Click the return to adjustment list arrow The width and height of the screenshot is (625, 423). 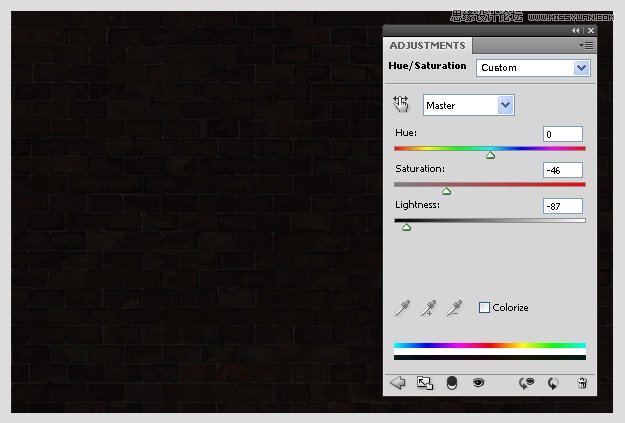coord(397,383)
